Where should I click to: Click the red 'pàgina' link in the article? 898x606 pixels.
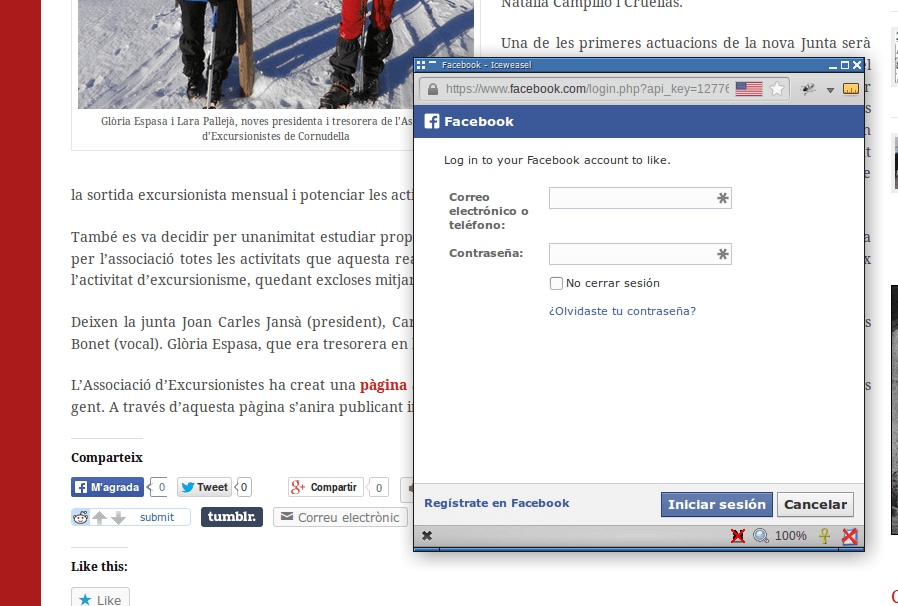tap(383, 385)
